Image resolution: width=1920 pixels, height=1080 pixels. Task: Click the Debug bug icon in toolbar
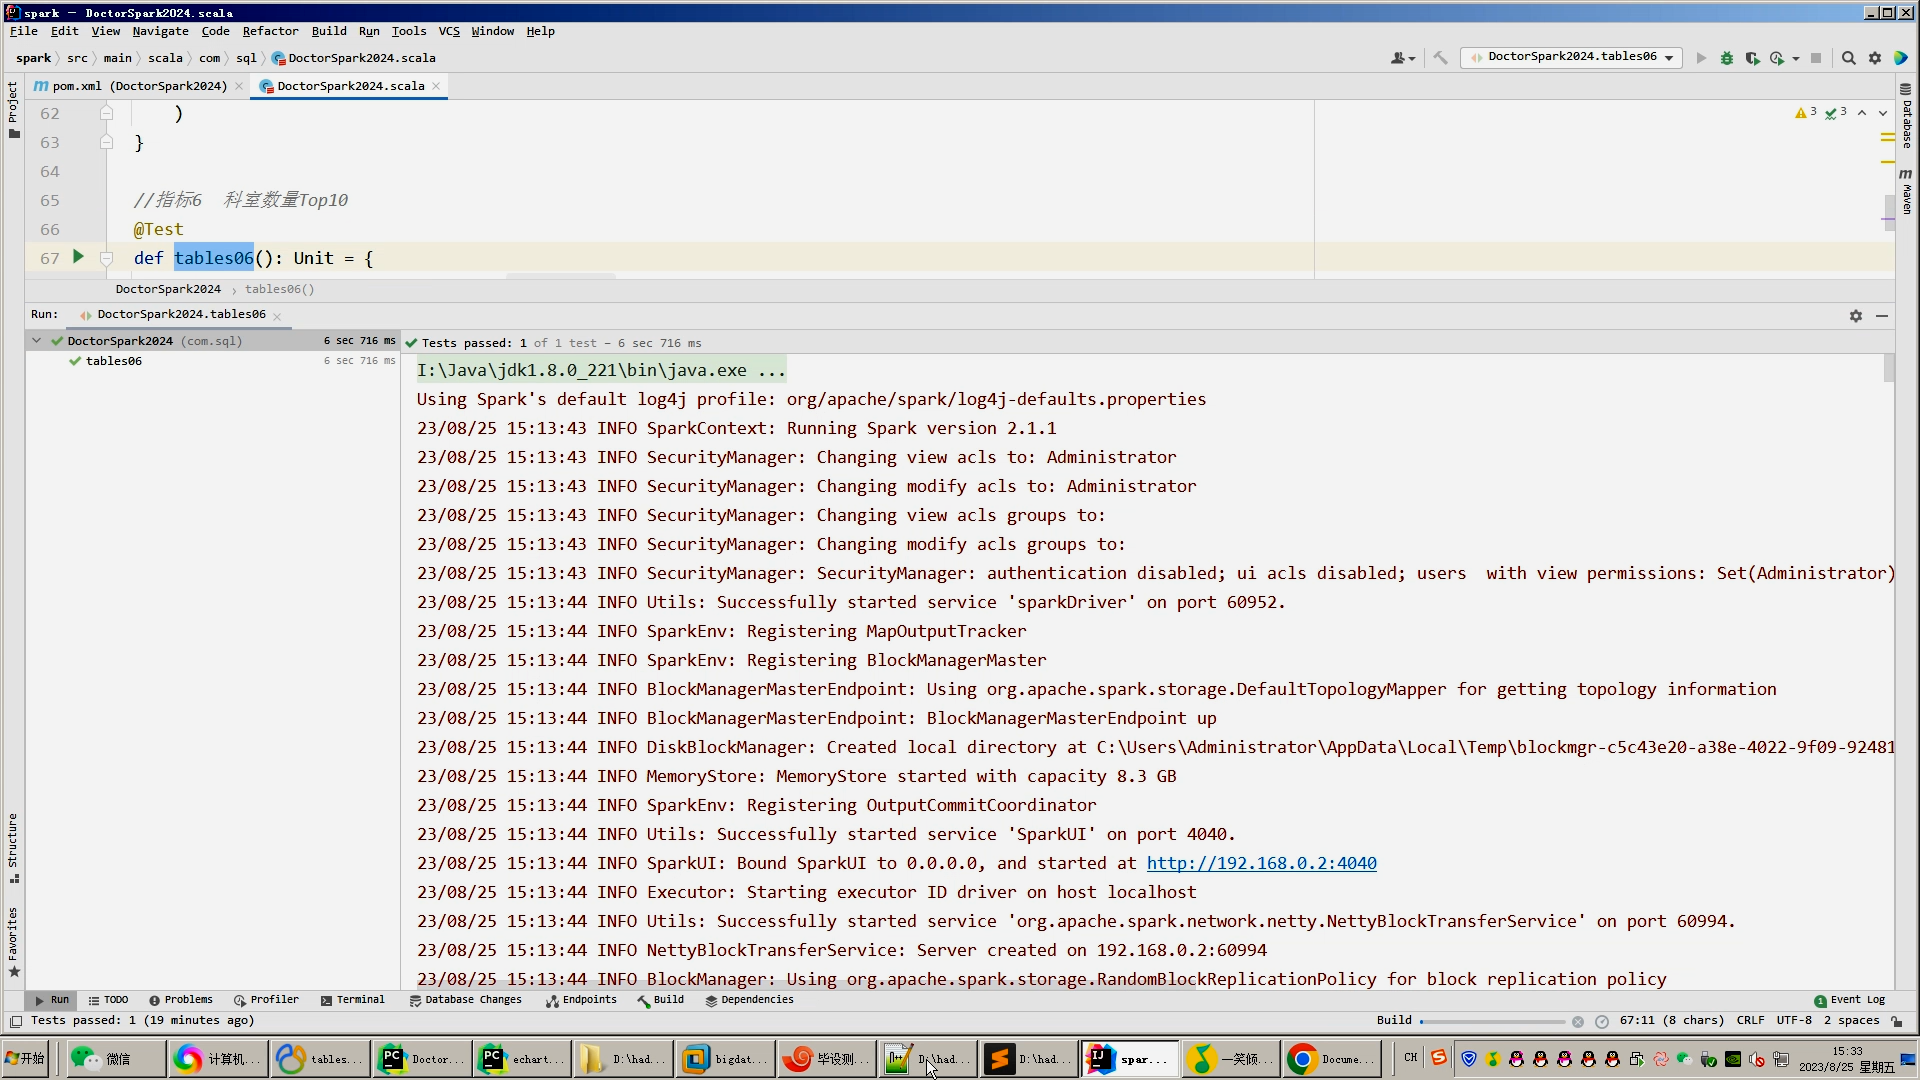pos(1726,58)
